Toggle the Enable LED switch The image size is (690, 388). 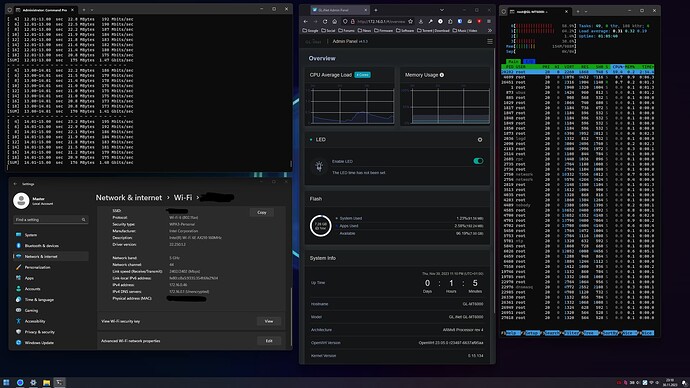478,161
